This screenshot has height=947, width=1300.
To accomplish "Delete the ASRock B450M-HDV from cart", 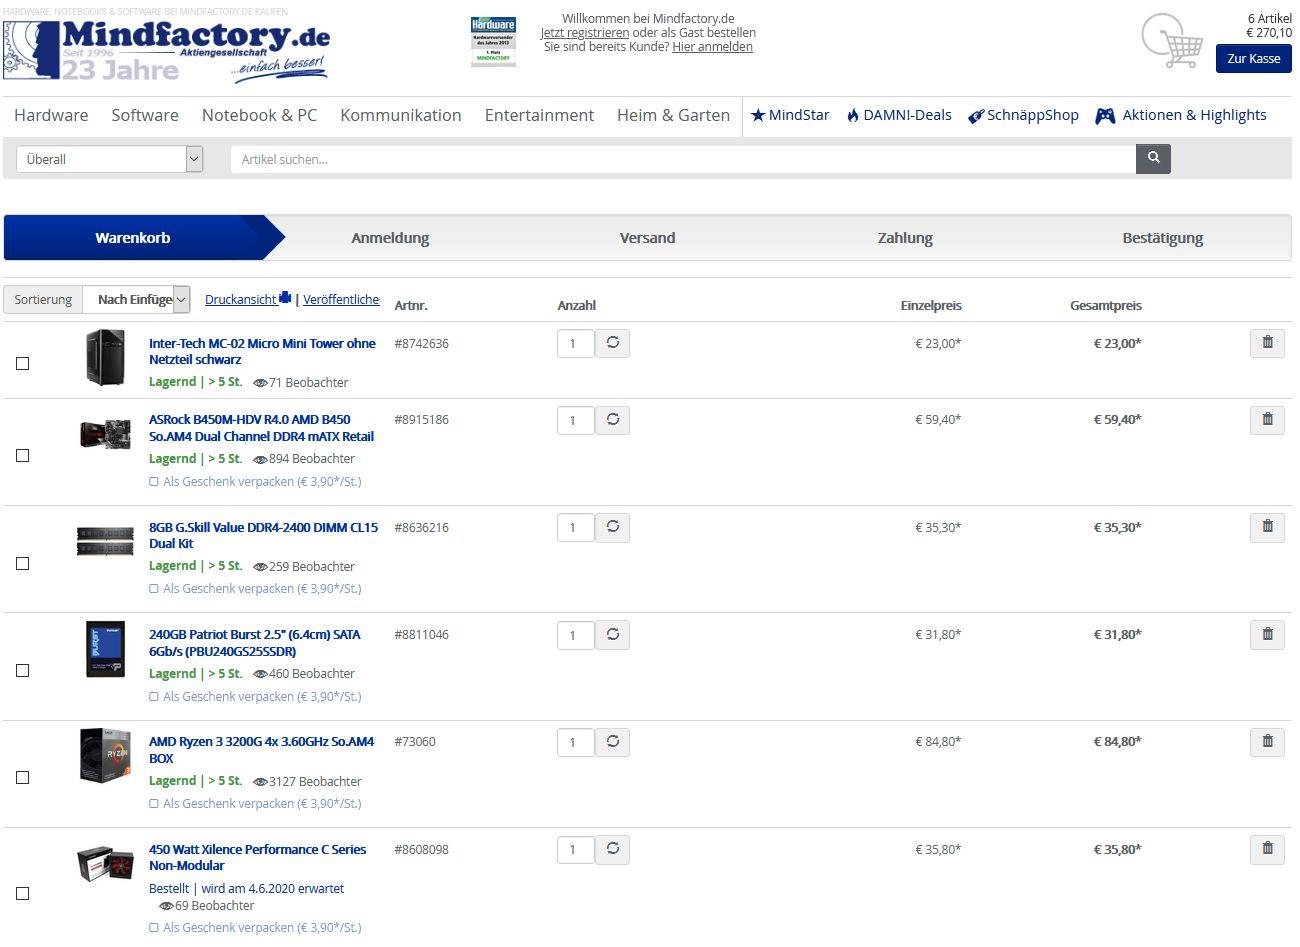I will [1267, 420].
